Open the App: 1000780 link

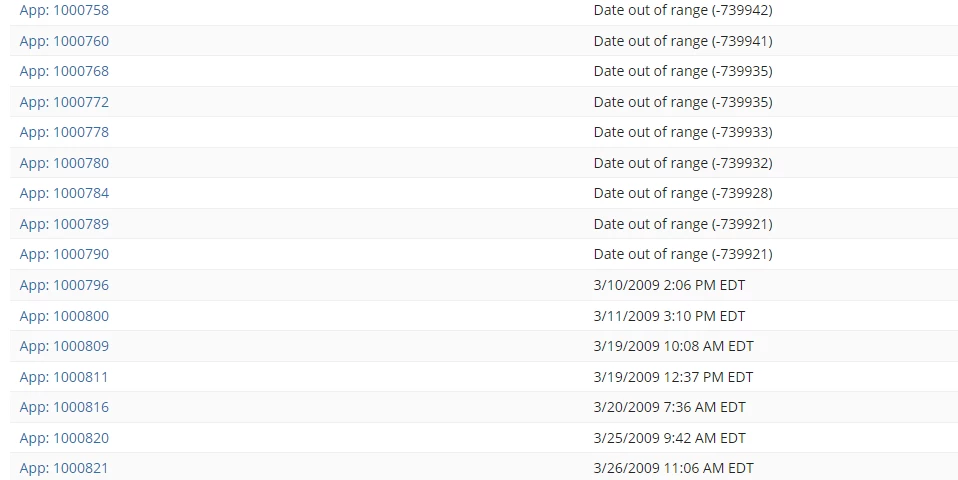pos(64,163)
